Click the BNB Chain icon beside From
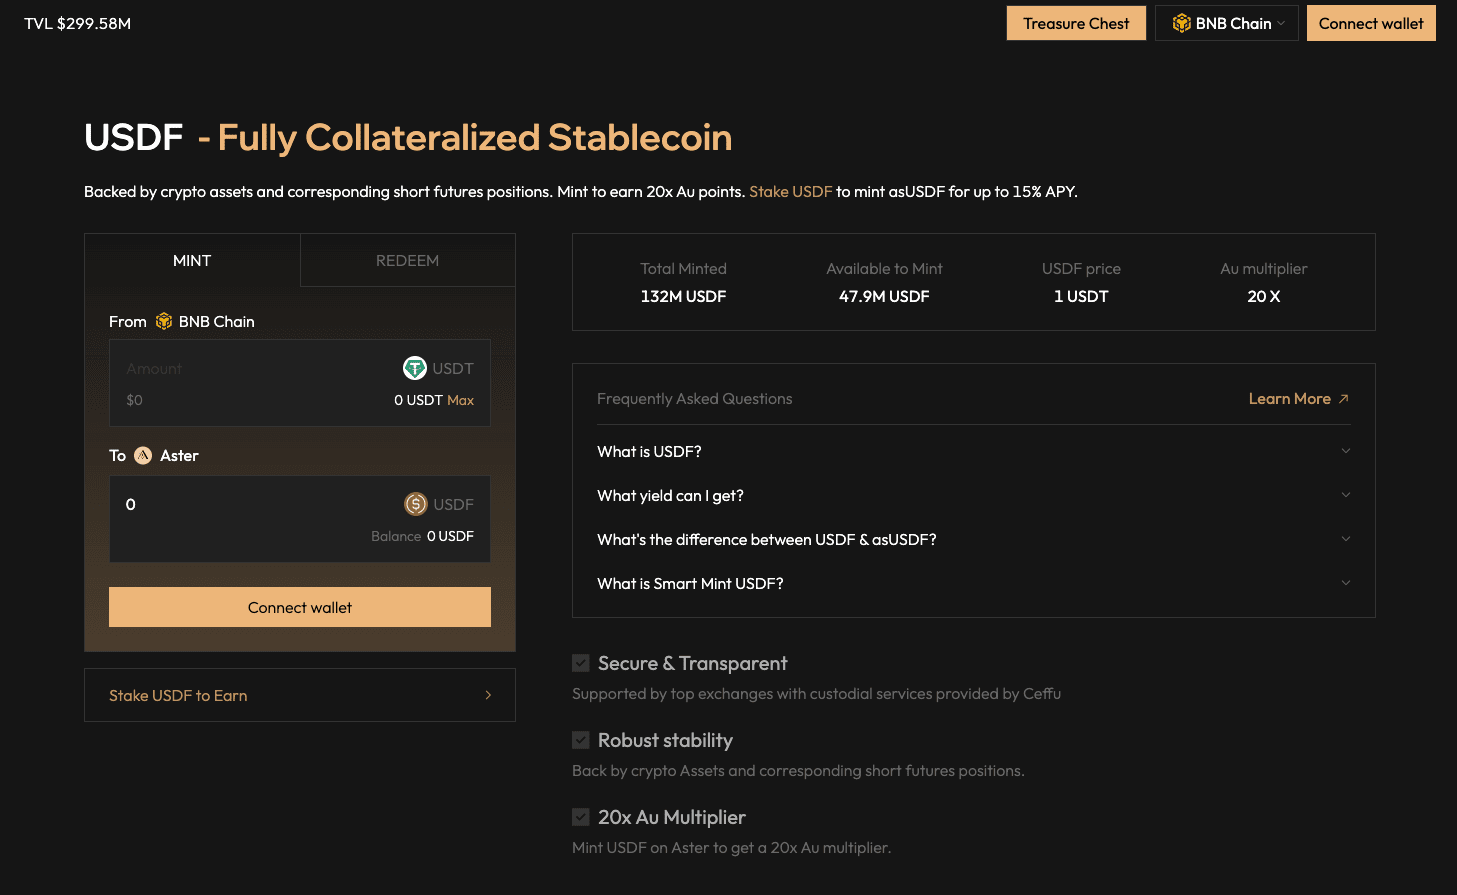Screen dimensions: 1457x895 point(164,321)
